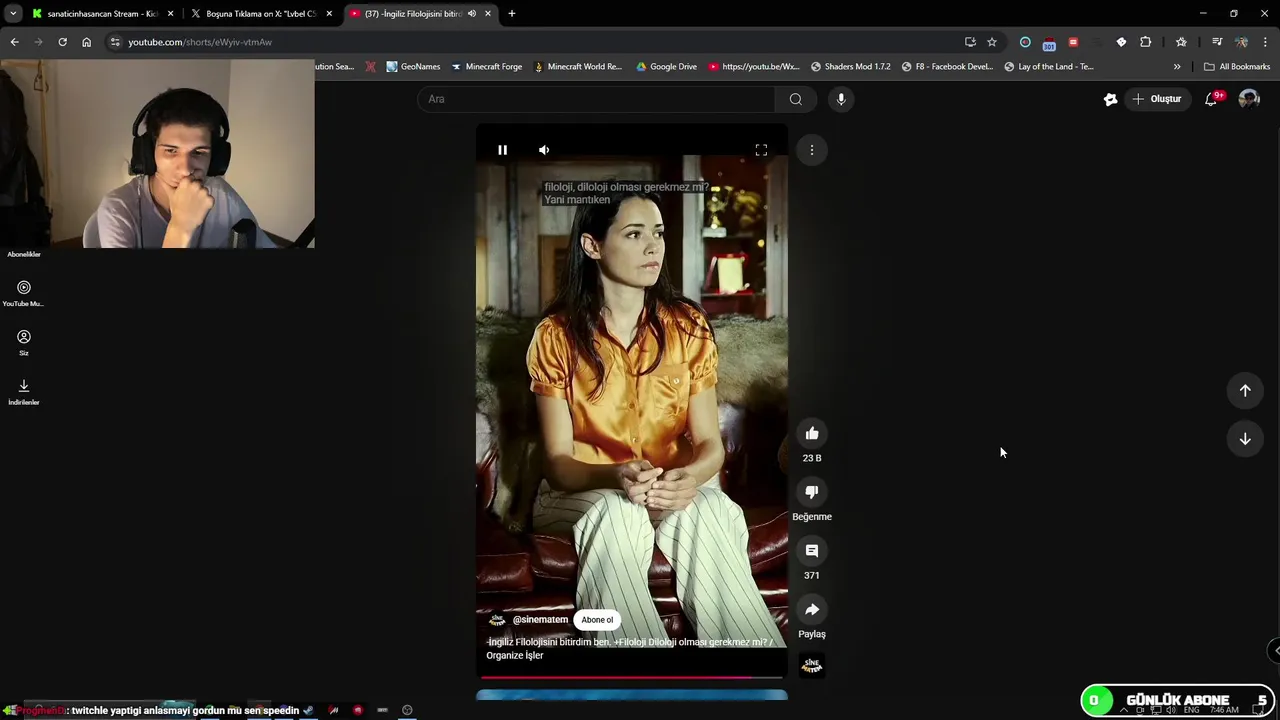Open the https://youtu.be/Wx... bookmark
Screen dimensions: 1280x720
(x=754, y=67)
